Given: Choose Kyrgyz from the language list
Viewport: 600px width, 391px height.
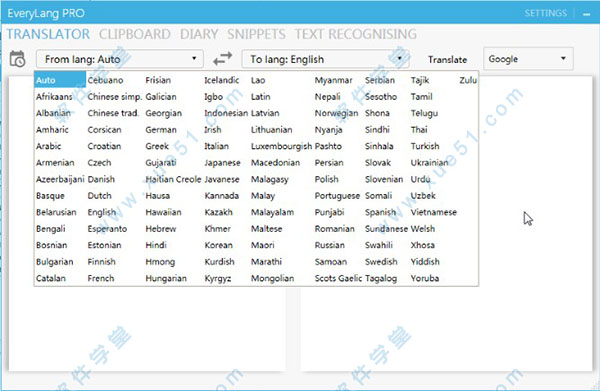Looking at the screenshot, I should click(x=218, y=278).
